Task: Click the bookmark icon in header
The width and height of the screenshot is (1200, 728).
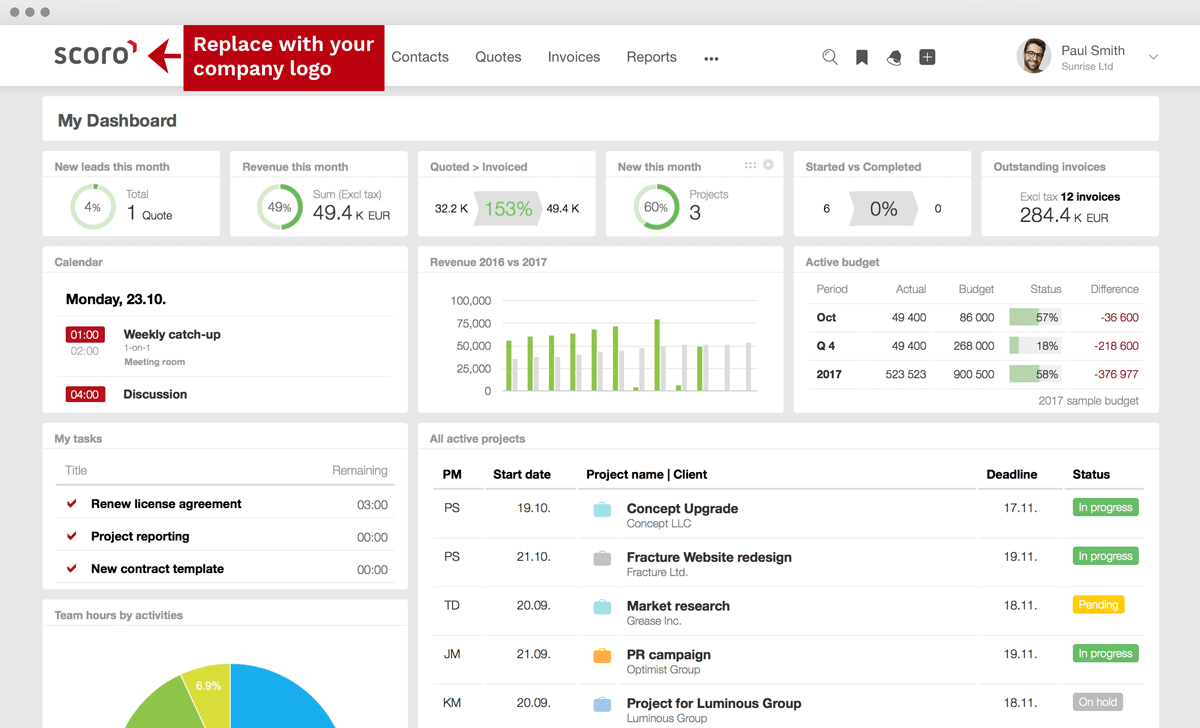Action: [861, 57]
